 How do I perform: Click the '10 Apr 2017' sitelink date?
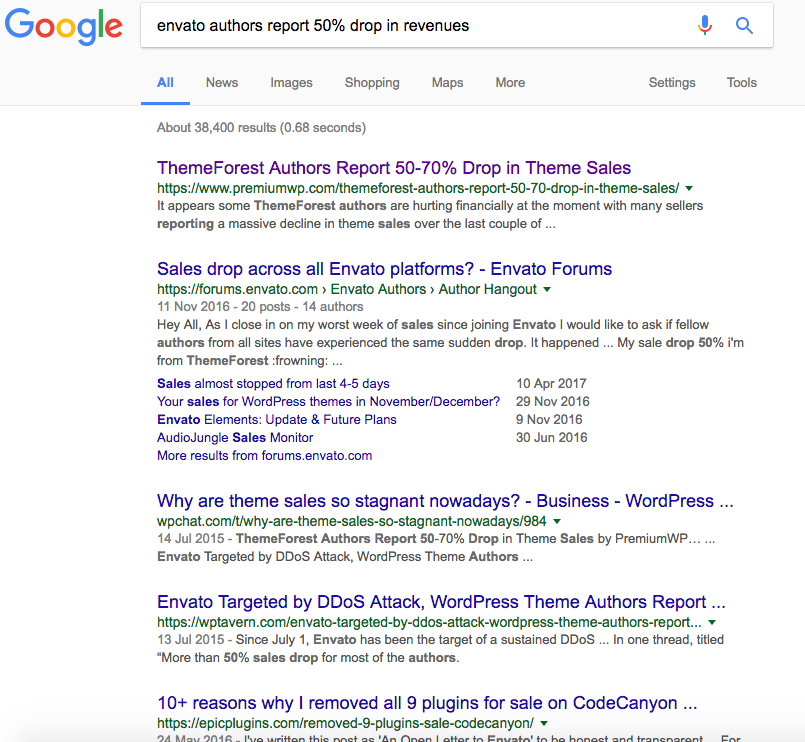click(x=551, y=384)
